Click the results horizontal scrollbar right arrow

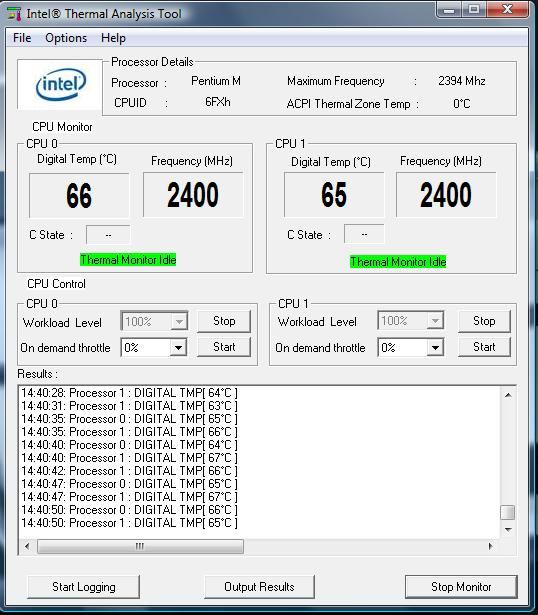[490, 546]
